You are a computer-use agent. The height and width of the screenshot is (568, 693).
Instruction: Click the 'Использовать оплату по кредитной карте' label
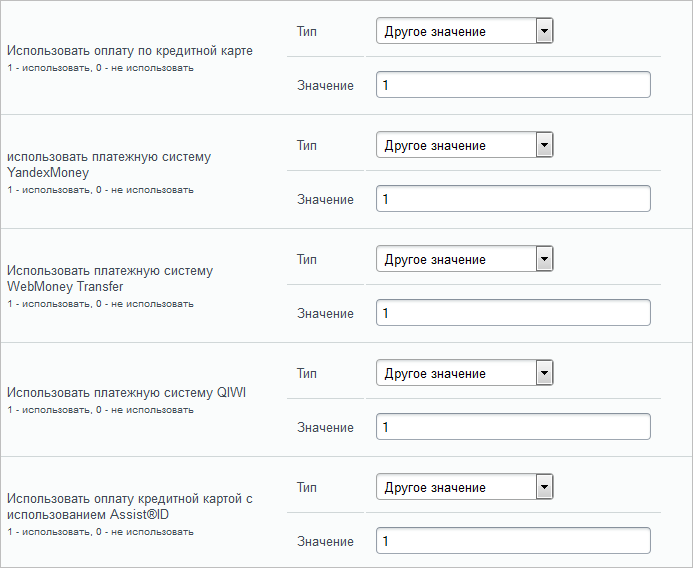click(130, 51)
